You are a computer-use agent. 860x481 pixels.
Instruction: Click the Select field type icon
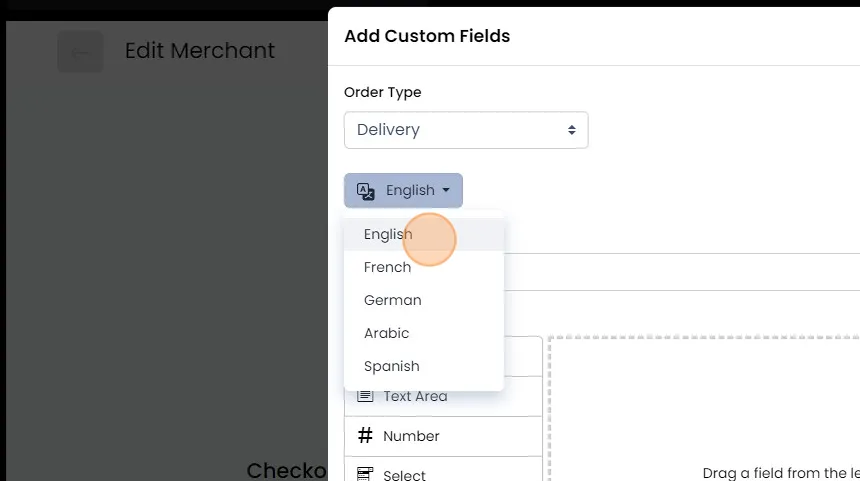click(x=365, y=474)
